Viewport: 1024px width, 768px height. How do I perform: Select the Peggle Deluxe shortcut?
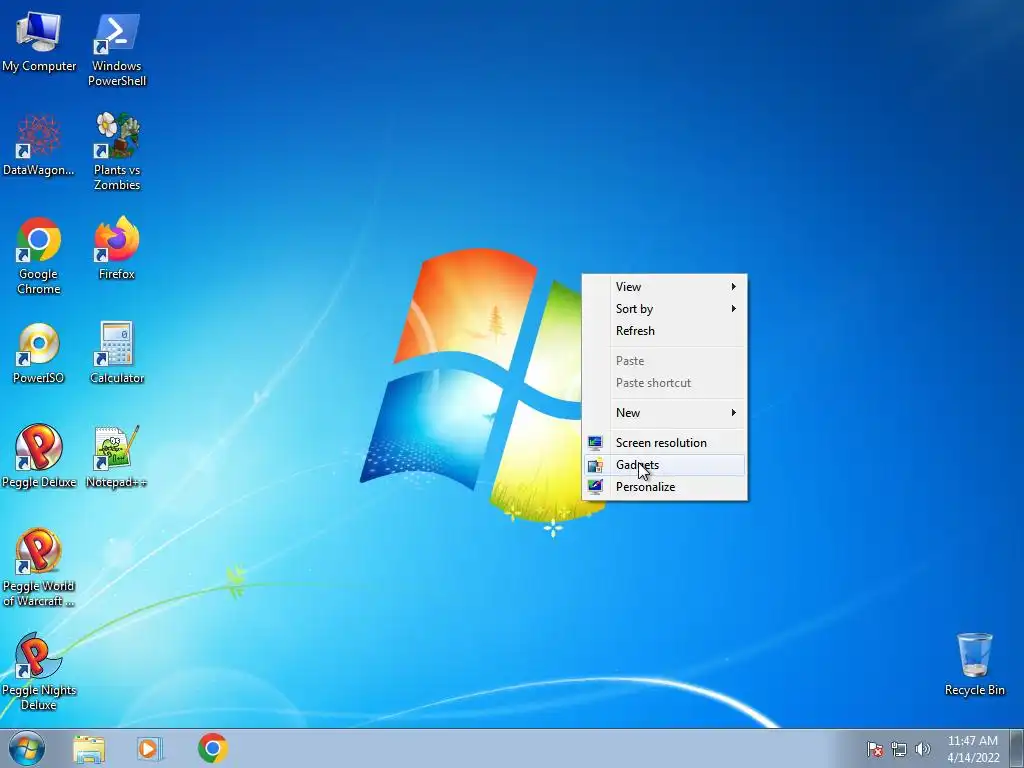click(x=39, y=456)
